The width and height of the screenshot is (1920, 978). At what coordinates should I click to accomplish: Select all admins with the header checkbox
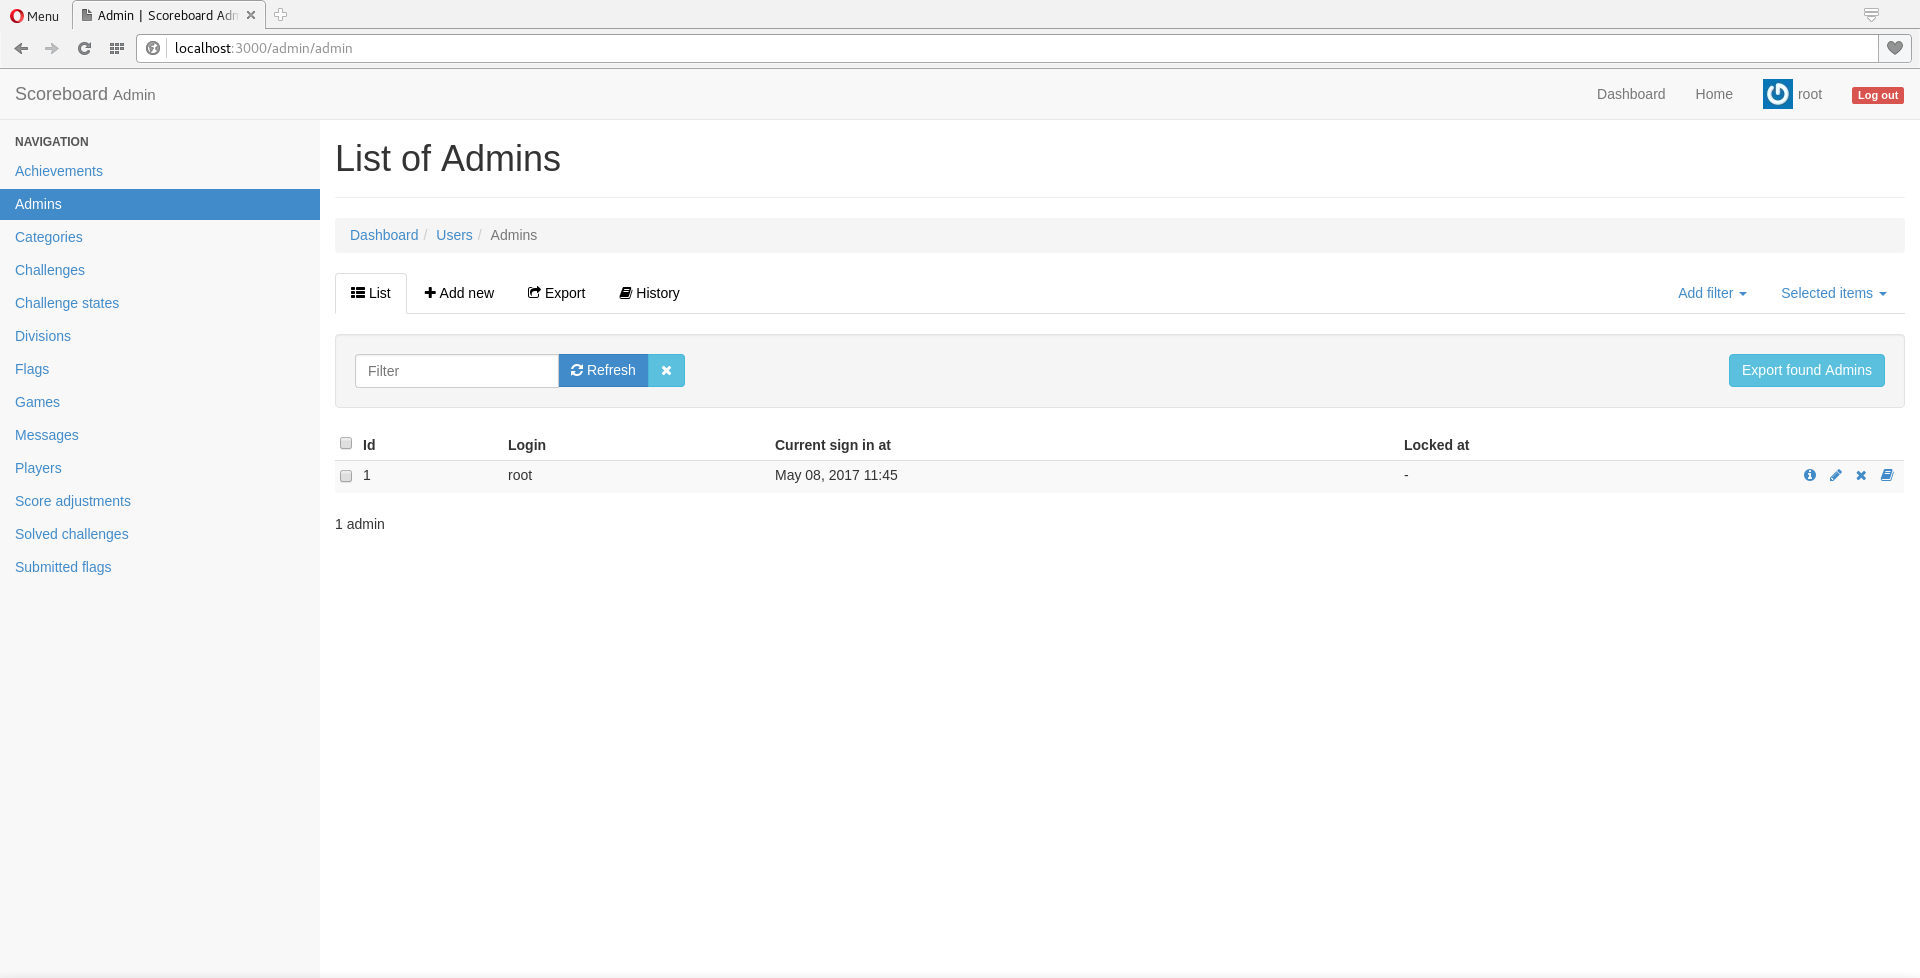[346, 443]
